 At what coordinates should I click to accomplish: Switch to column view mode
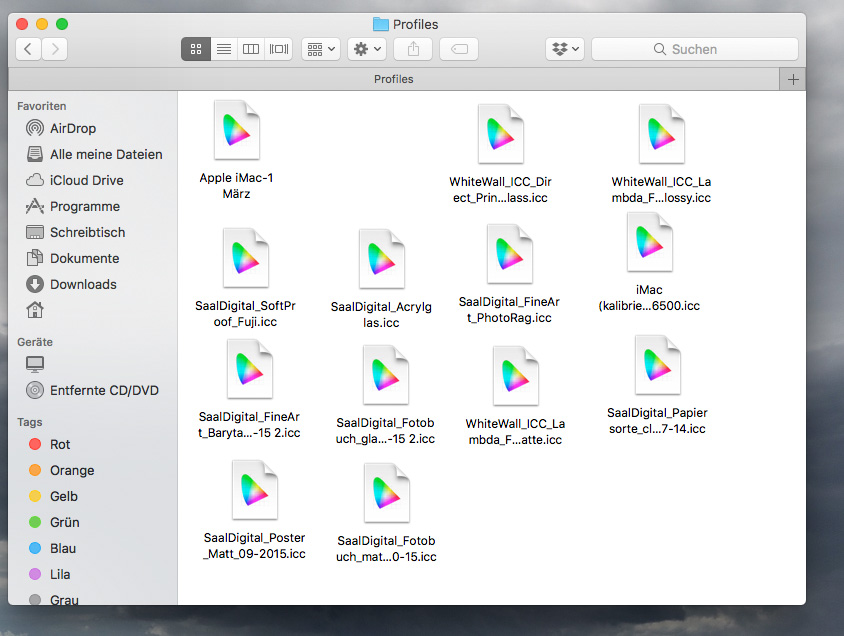tap(251, 49)
